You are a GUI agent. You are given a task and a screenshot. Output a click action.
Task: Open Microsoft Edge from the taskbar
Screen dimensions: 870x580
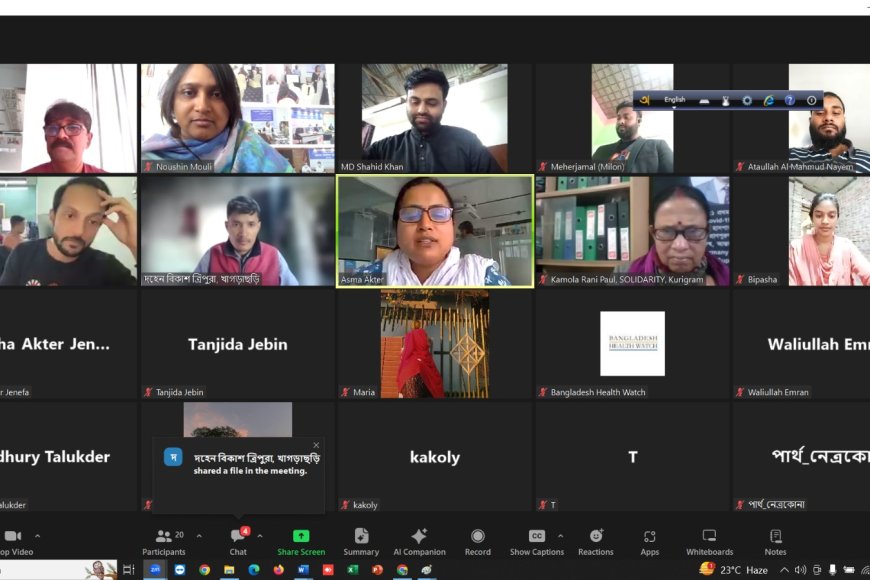tap(254, 569)
